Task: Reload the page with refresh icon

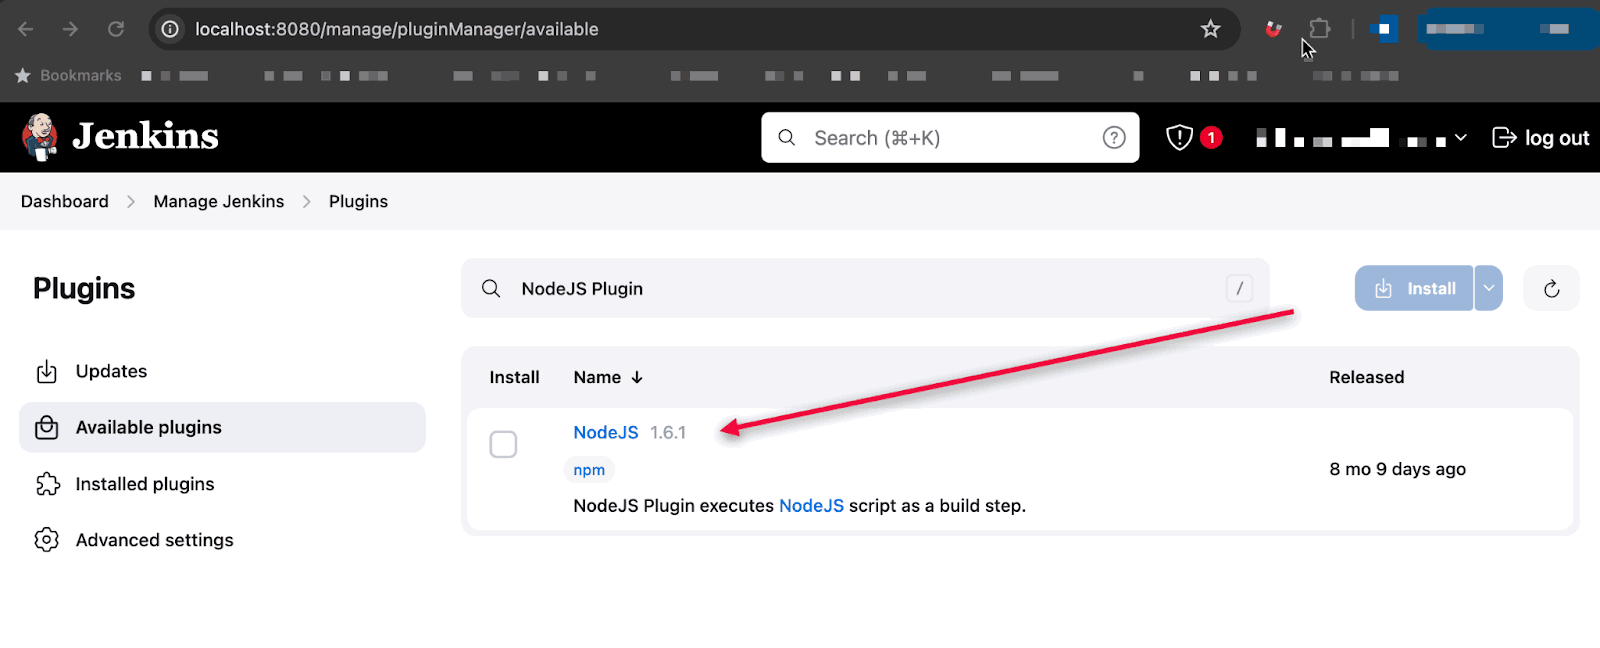Action: click(x=116, y=29)
